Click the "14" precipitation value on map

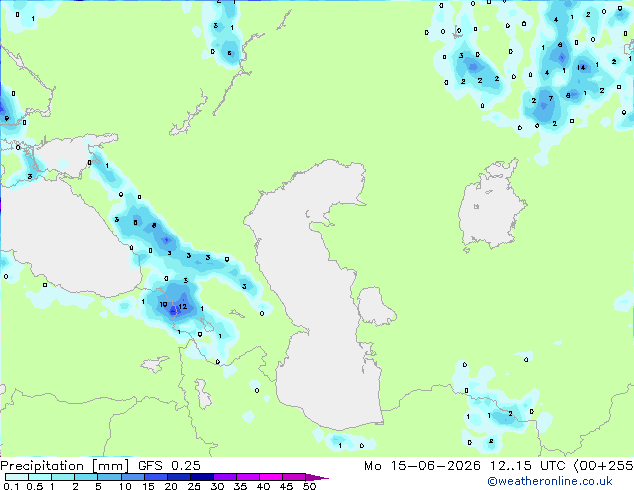click(x=581, y=68)
